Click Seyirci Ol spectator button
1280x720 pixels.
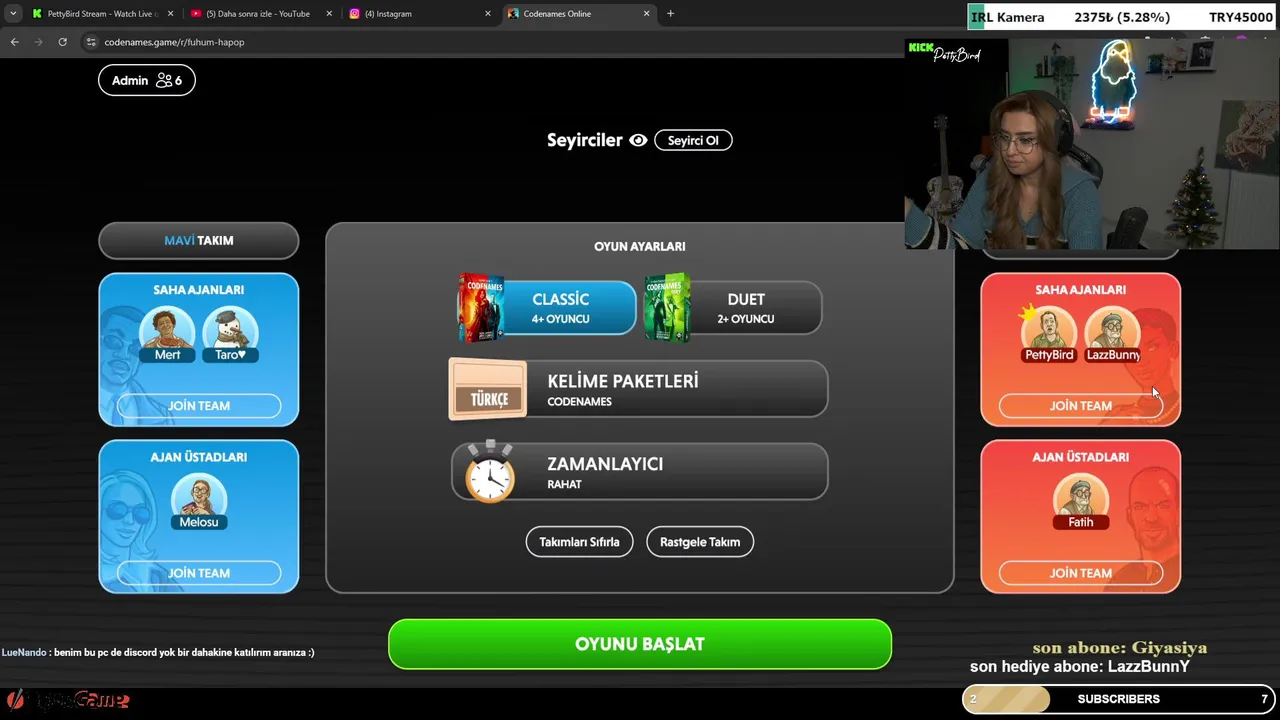[x=693, y=140]
